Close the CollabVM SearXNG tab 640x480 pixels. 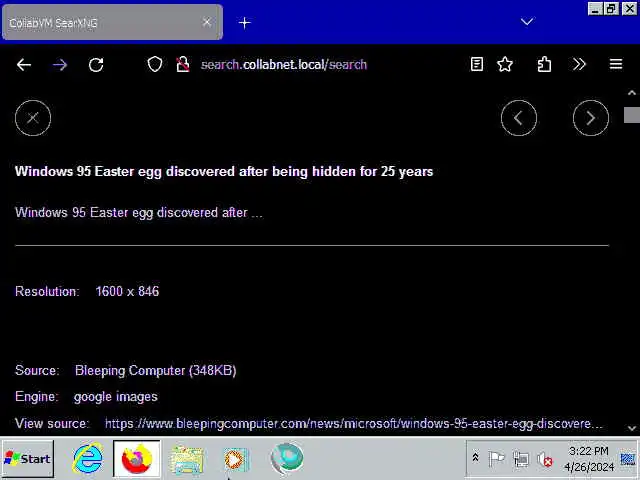tap(207, 22)
